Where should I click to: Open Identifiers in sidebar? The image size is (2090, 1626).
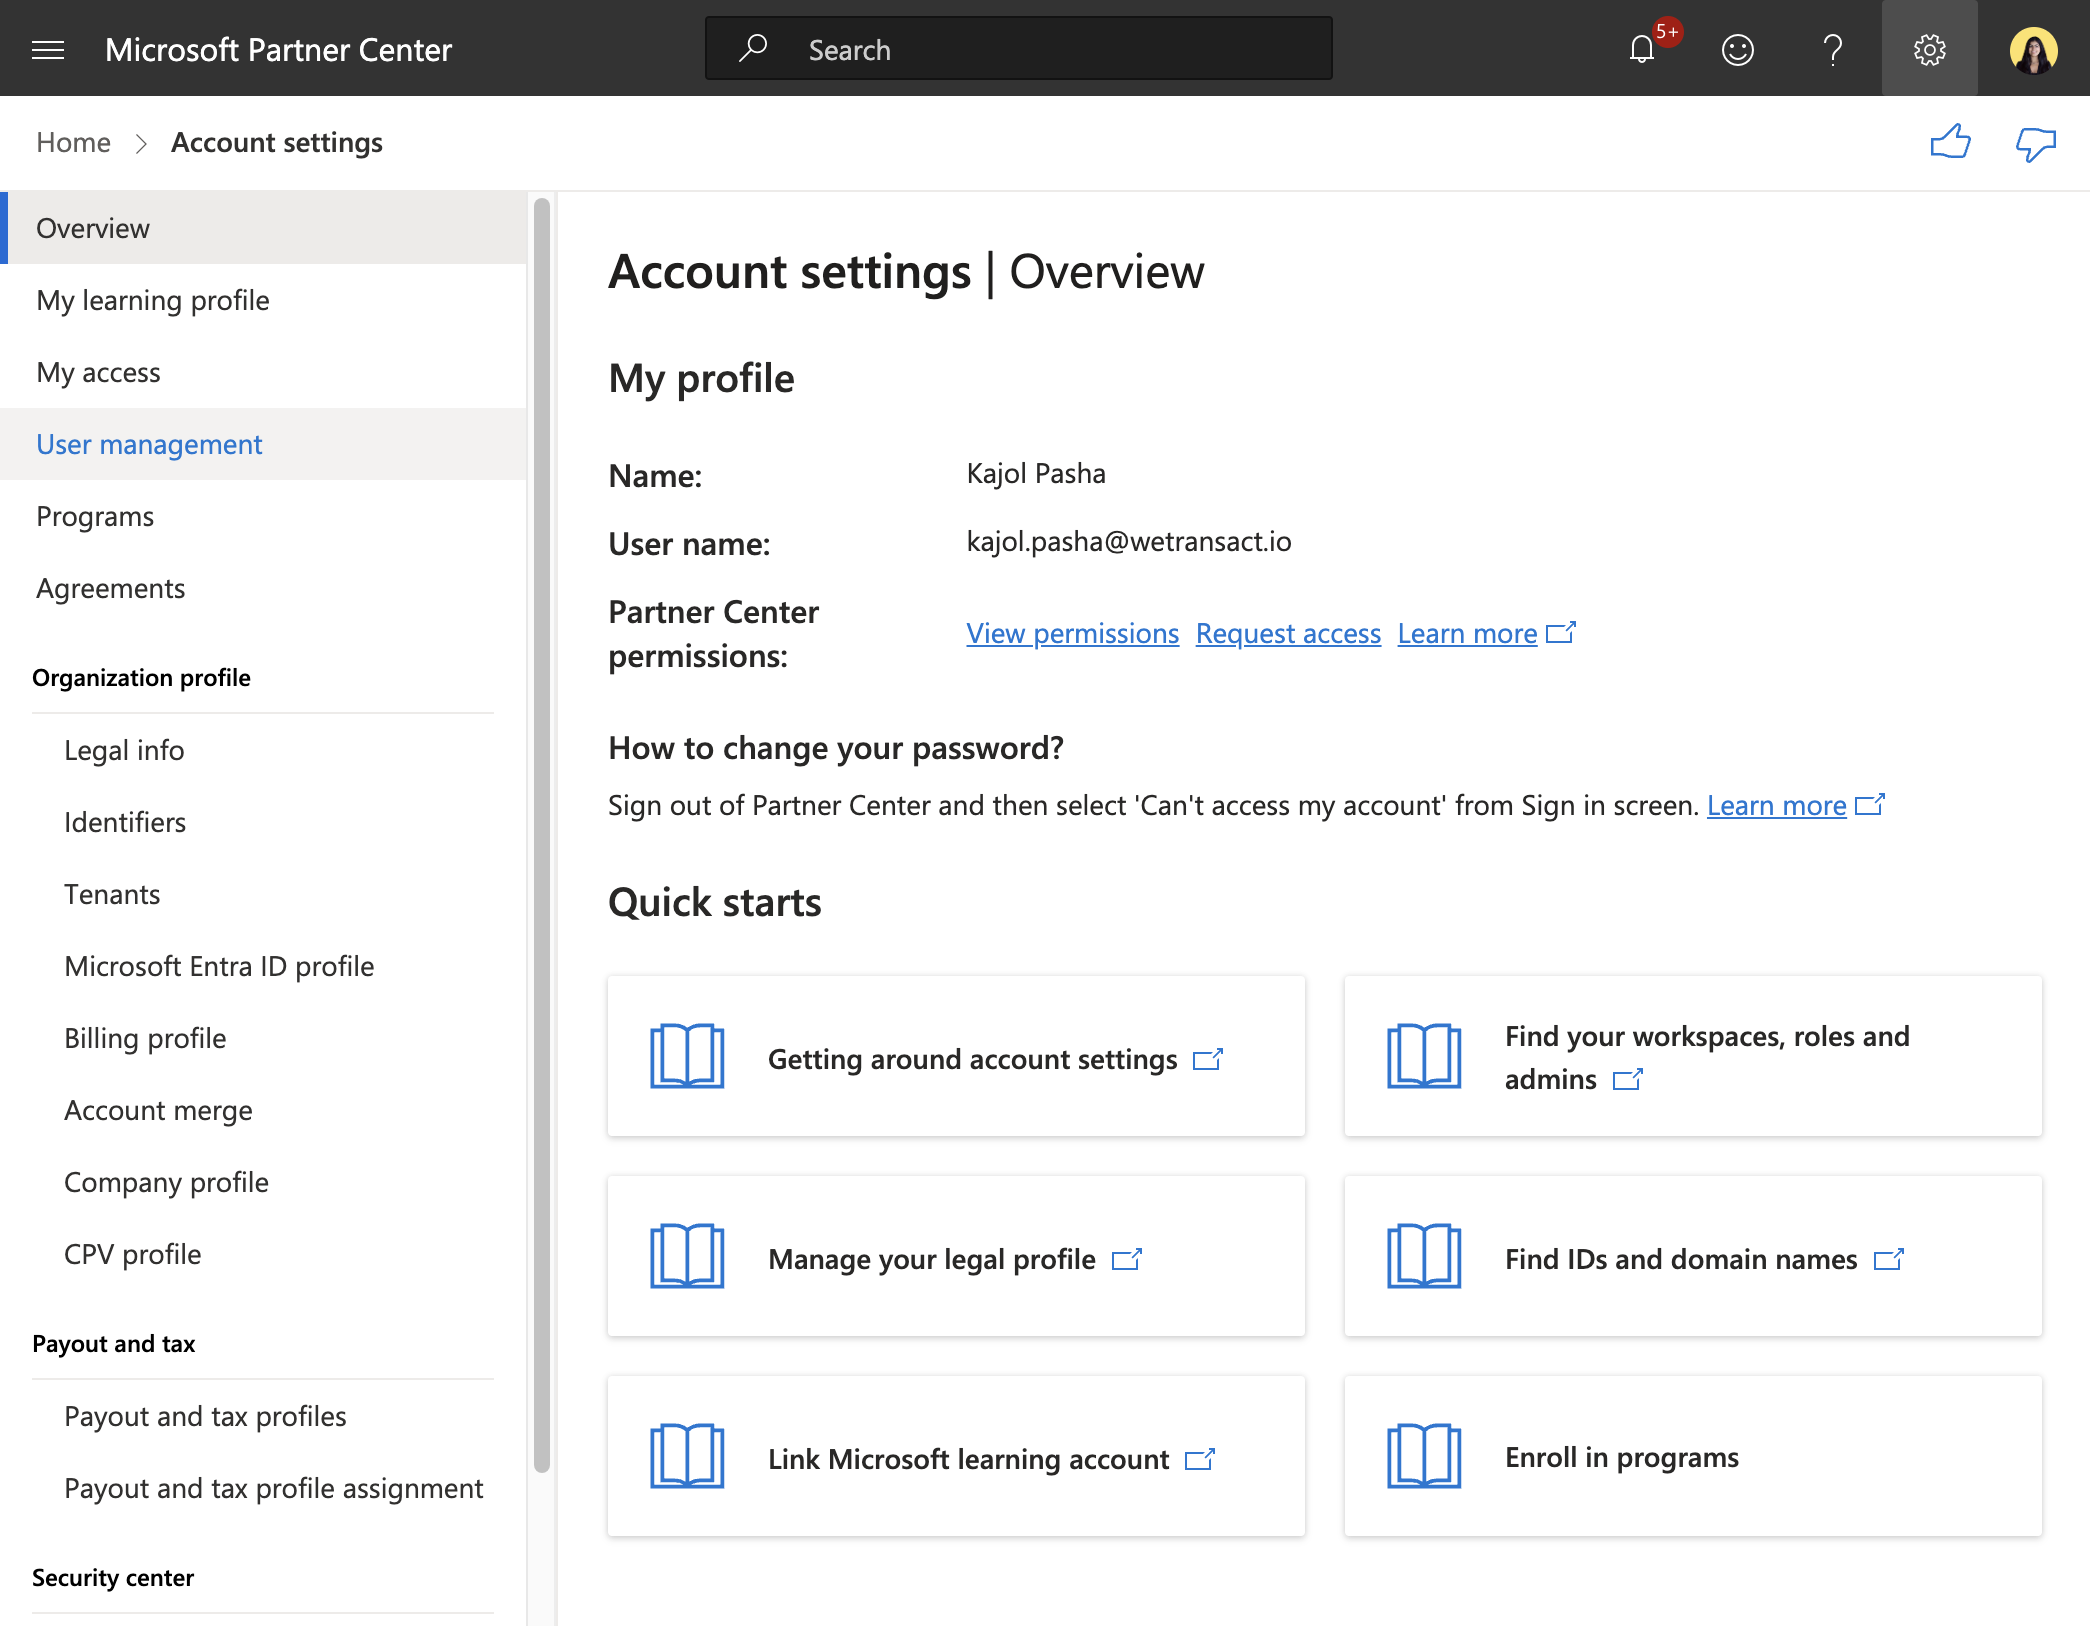(263, 822)
